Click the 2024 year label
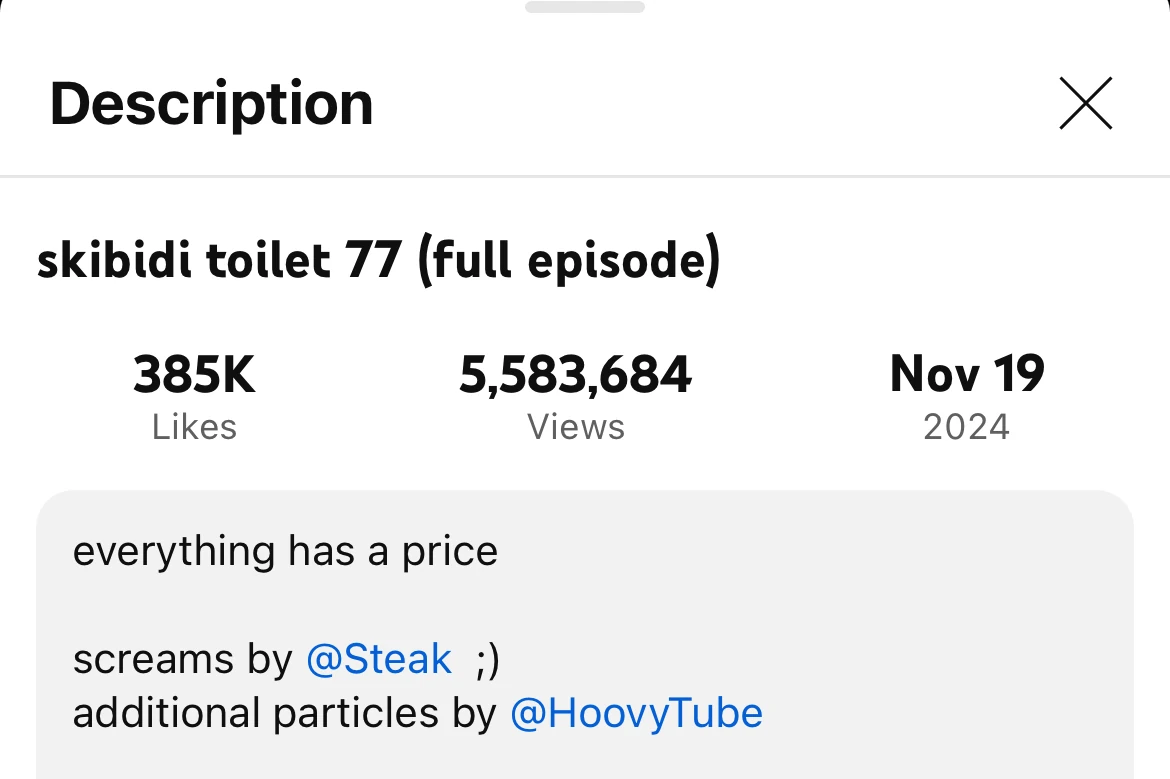This screenshot has height=779, width=1170. (x=966, y=427)
